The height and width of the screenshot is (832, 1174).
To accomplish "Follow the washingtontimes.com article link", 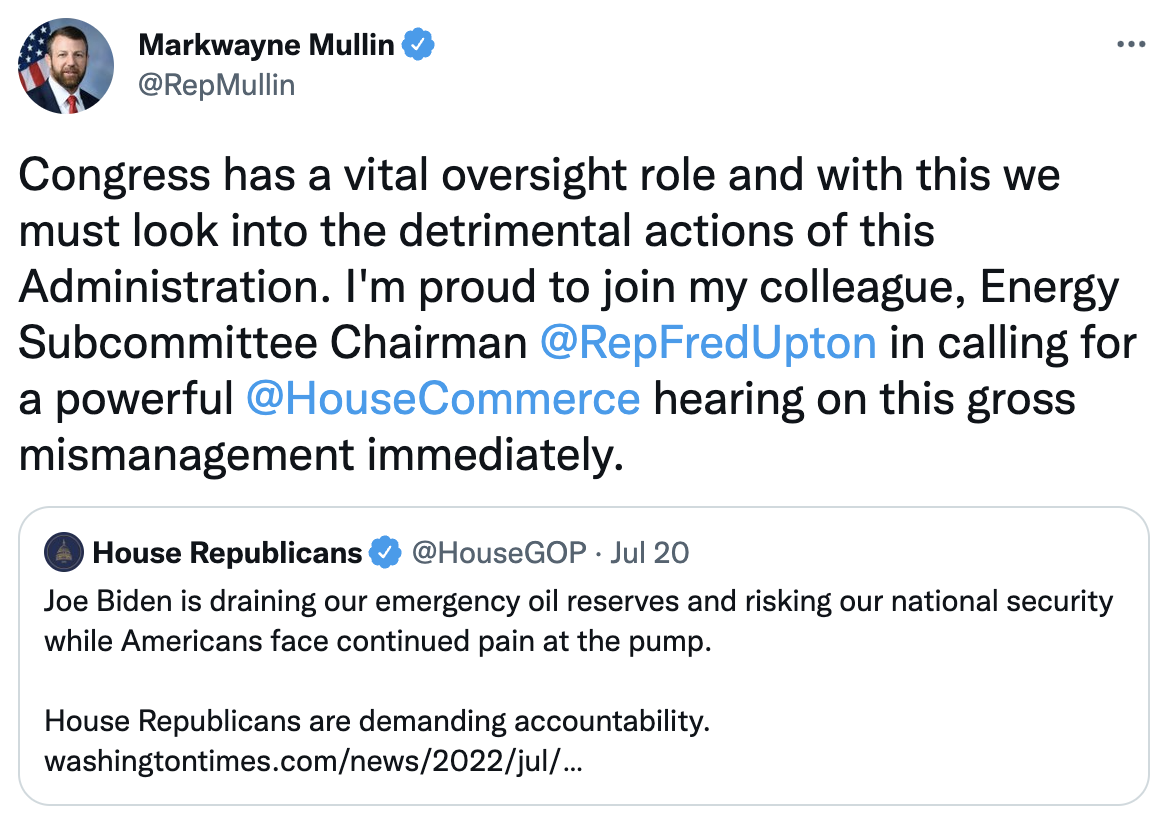I will point(313,762).
